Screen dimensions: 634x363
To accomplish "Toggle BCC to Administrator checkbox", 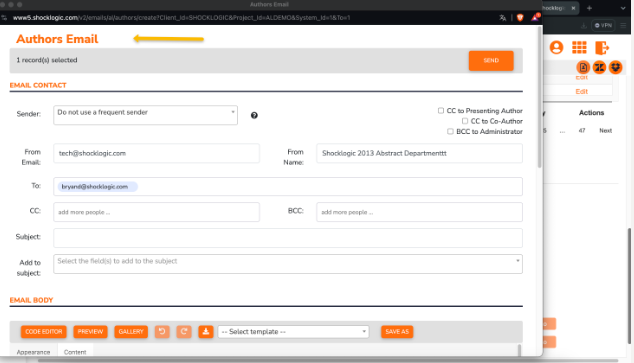I will tap(450, 132).
